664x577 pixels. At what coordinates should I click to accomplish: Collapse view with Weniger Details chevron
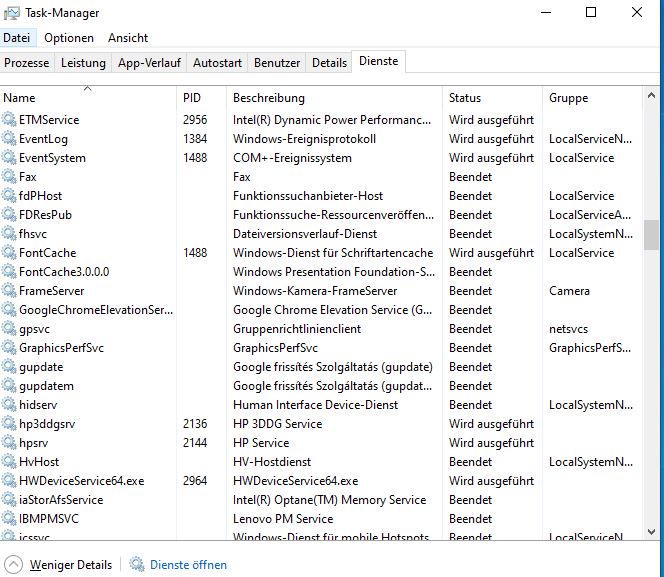click(13, 565)
